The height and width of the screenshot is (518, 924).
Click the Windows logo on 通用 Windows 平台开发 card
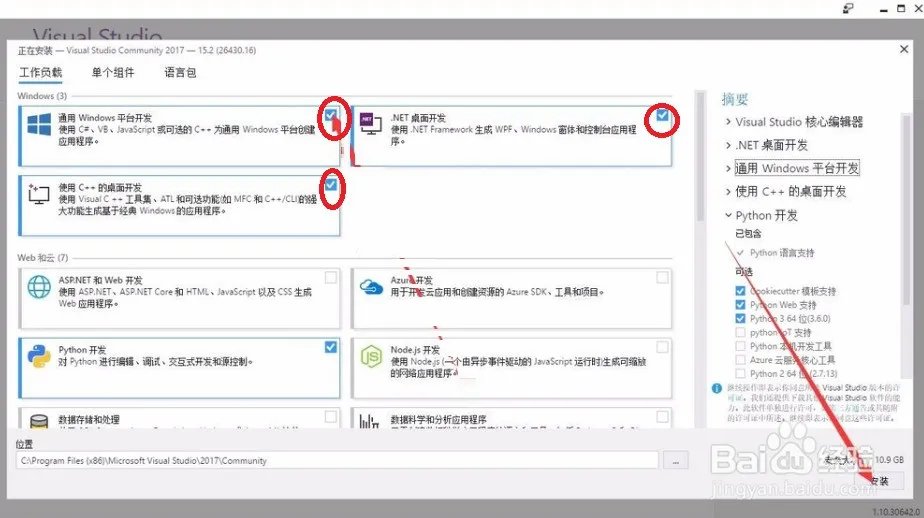tap(39, 124)
